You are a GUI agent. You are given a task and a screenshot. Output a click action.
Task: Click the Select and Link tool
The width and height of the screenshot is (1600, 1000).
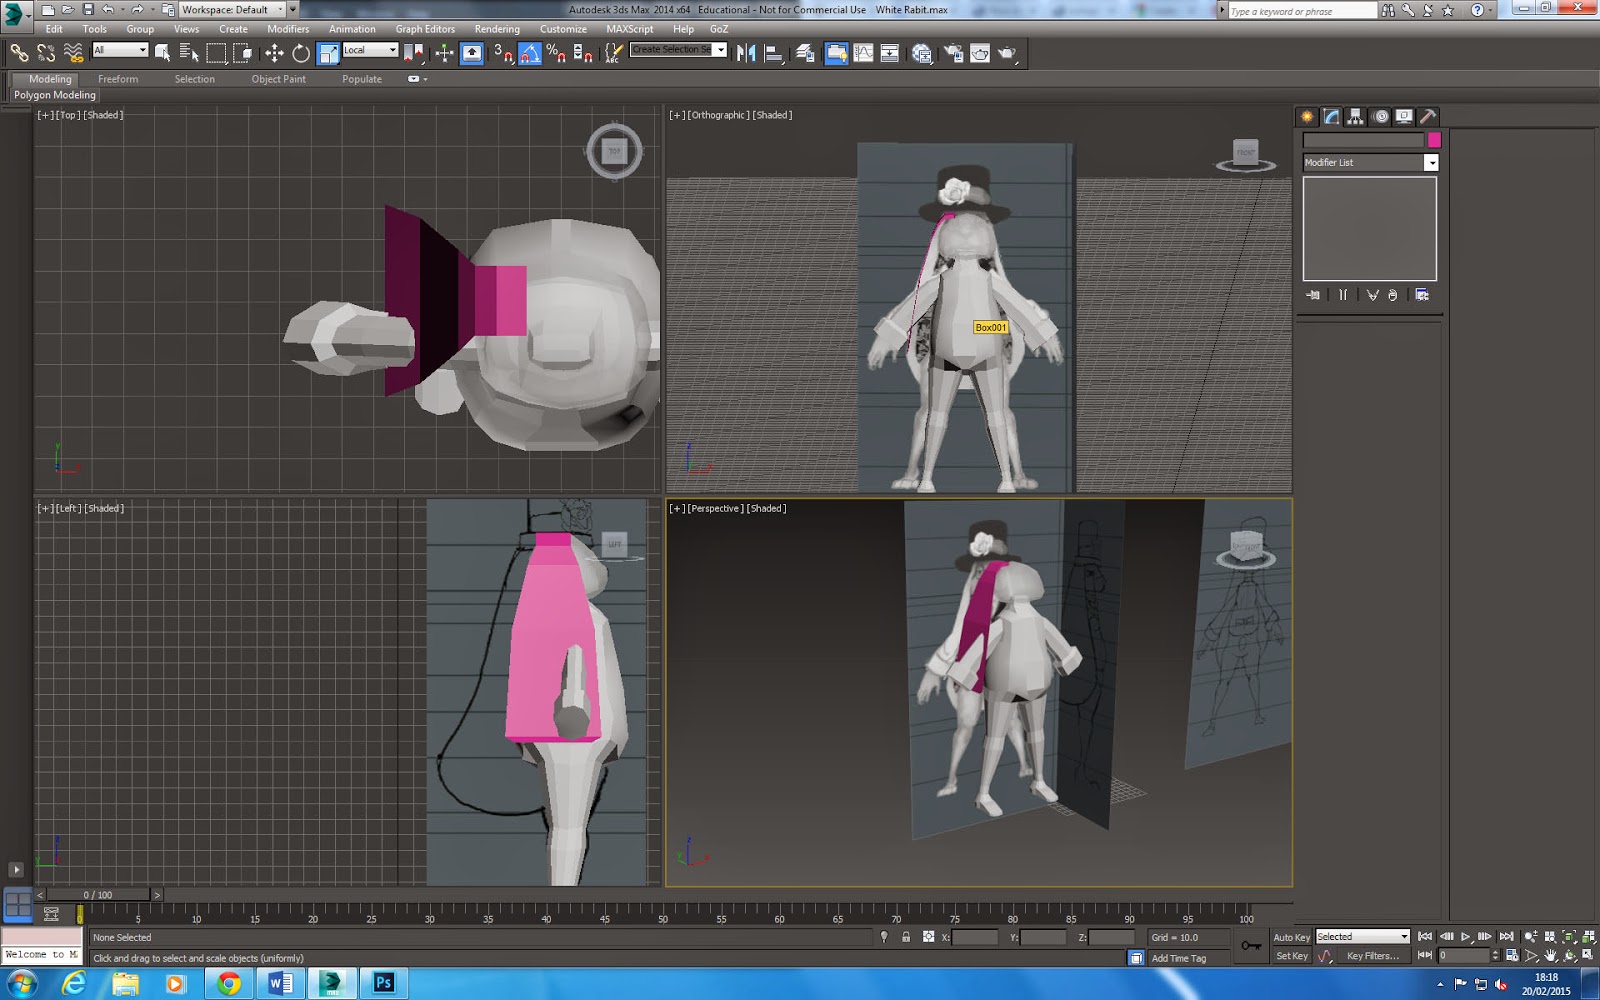(19, 53)
